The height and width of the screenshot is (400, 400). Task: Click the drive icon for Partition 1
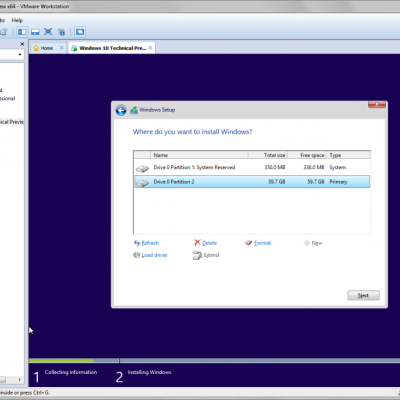[x=142, y=169]
